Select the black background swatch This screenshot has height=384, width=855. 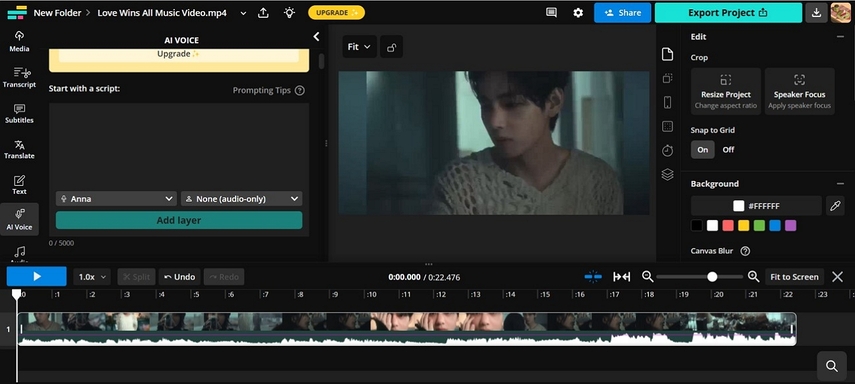coord(696,225)
